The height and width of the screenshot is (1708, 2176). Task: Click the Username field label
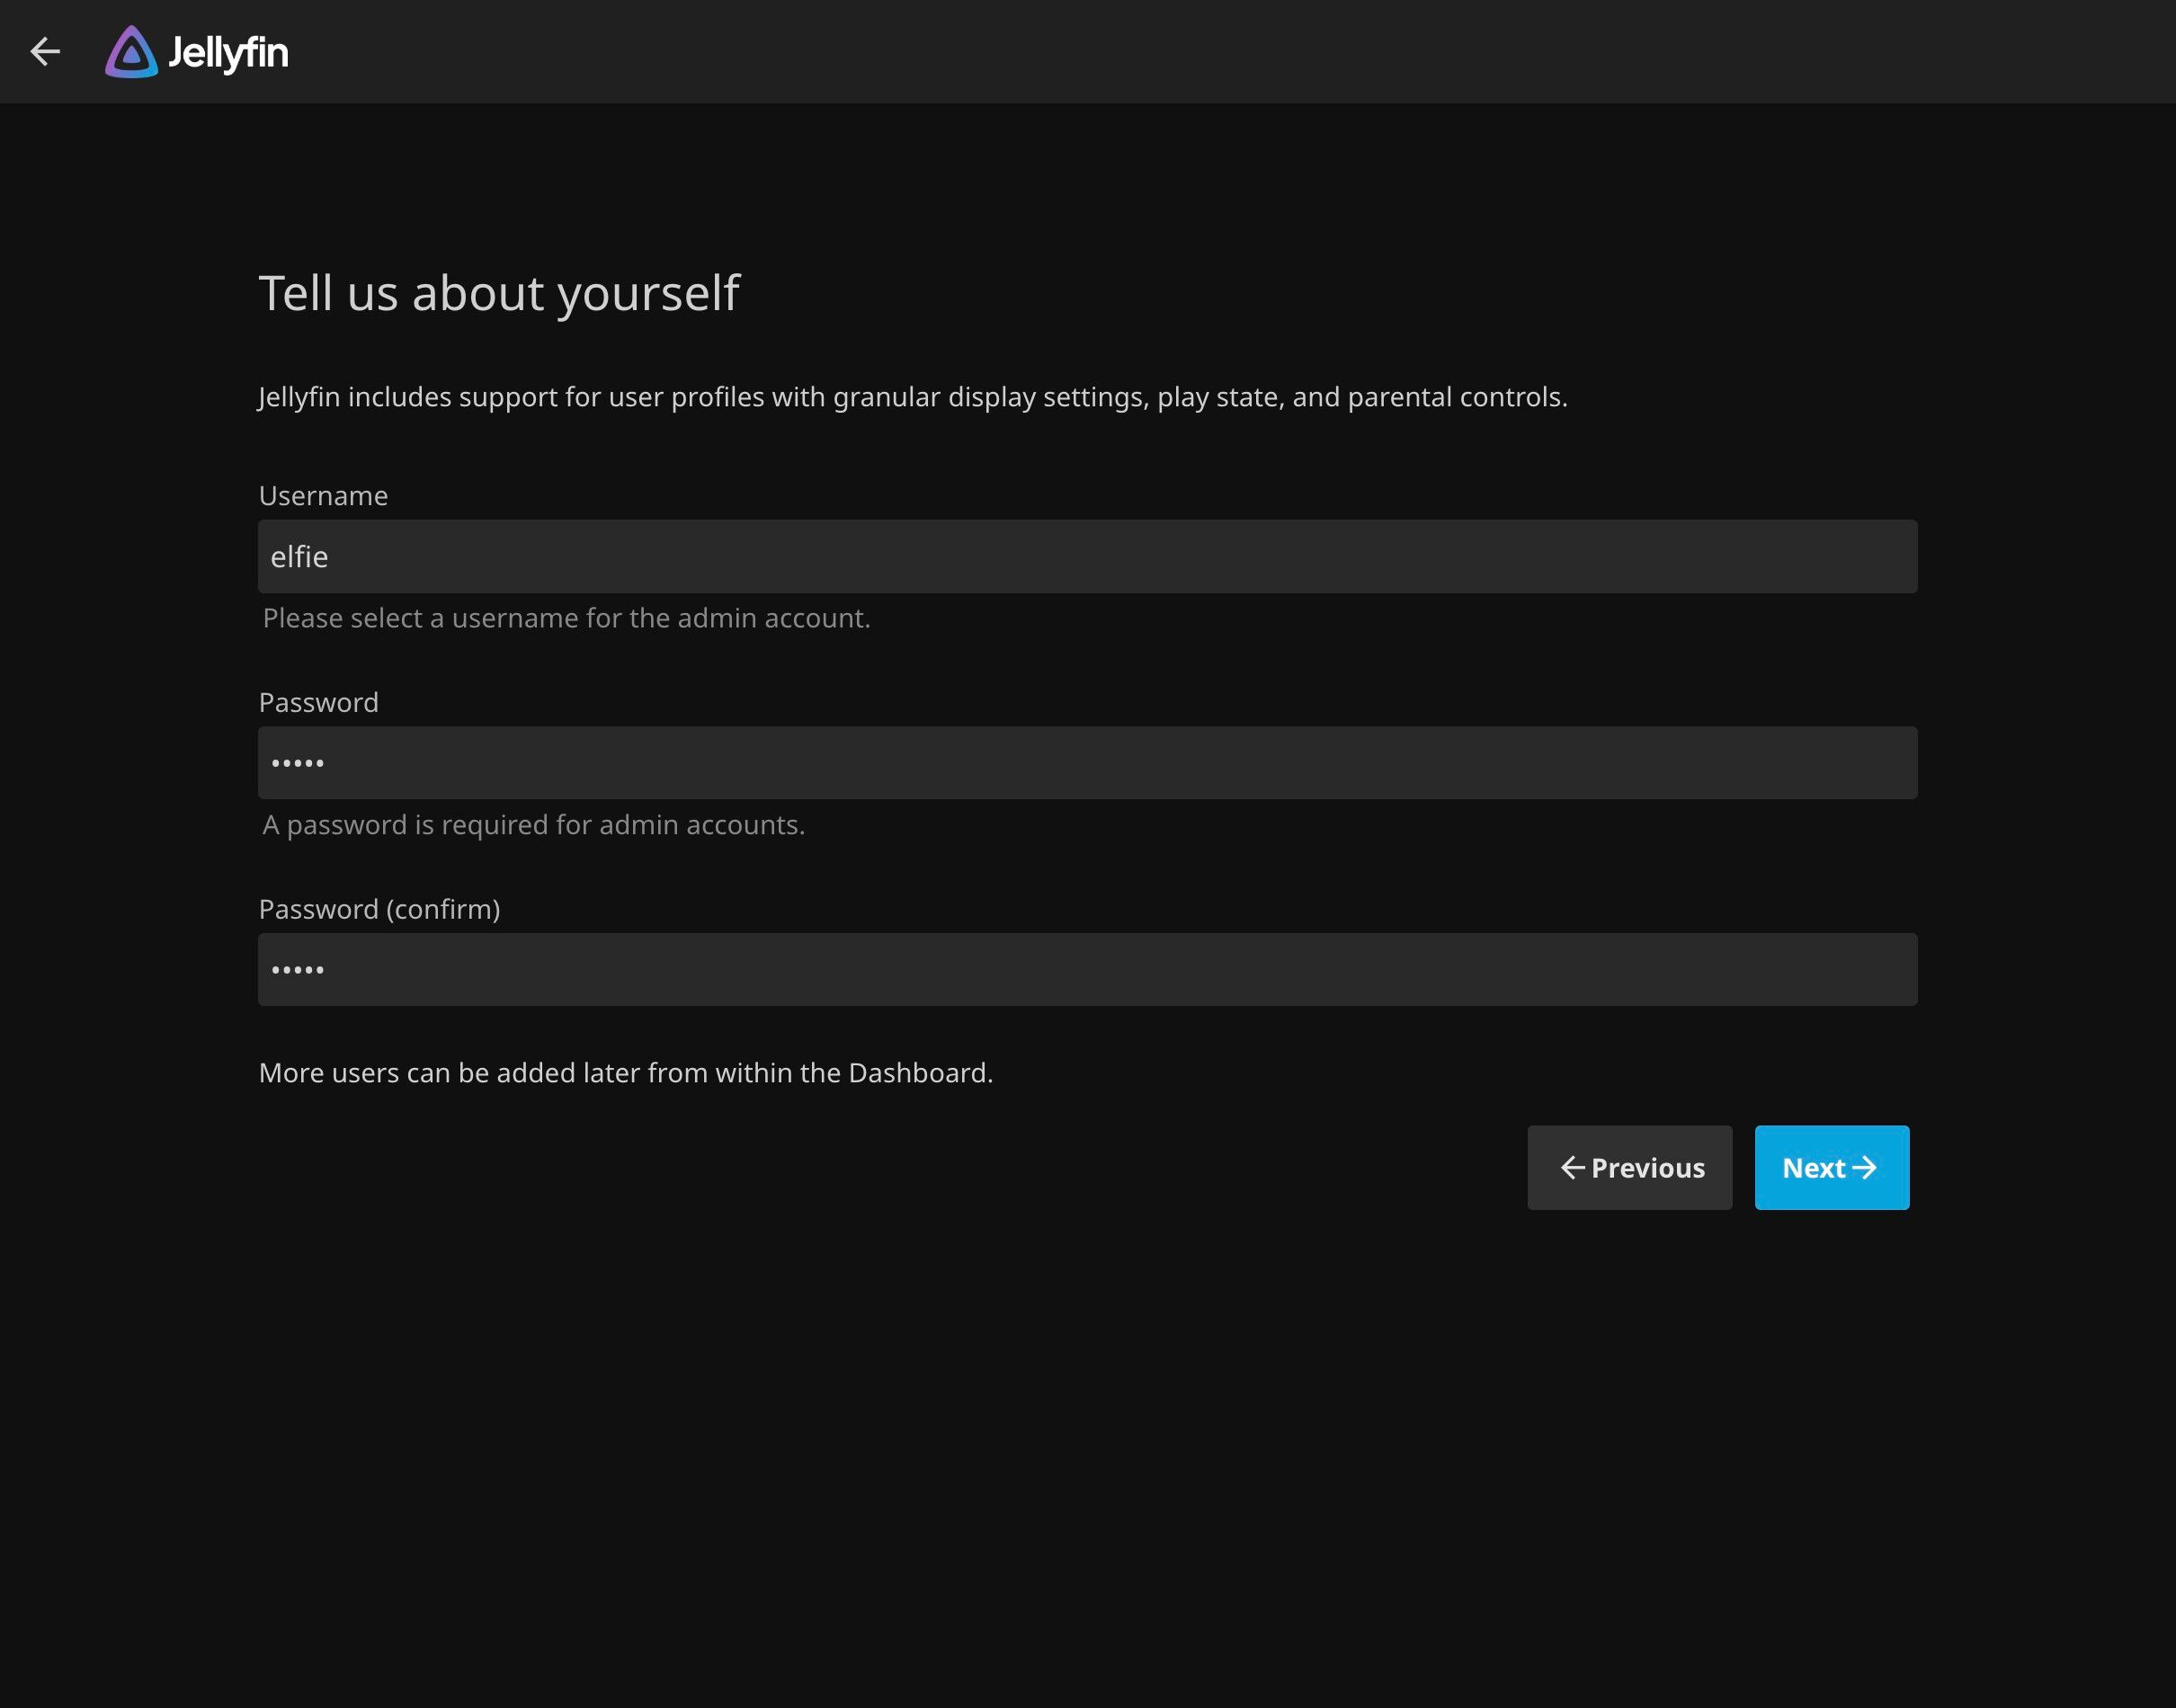click(x=323, y=496)
